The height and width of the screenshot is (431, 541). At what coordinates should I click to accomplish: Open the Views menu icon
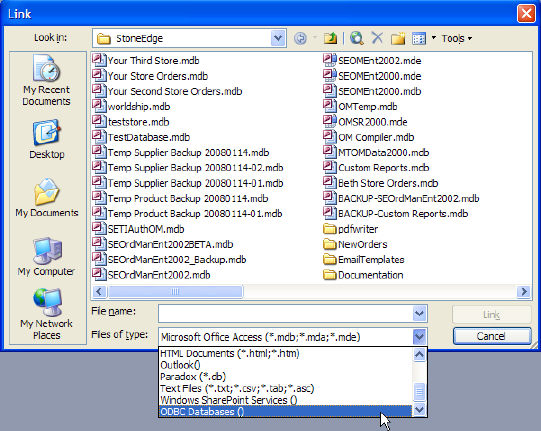coord(419,38)
